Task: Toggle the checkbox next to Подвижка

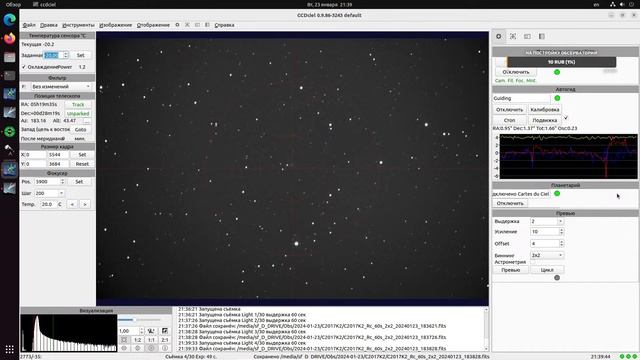Action: [566, 118]
